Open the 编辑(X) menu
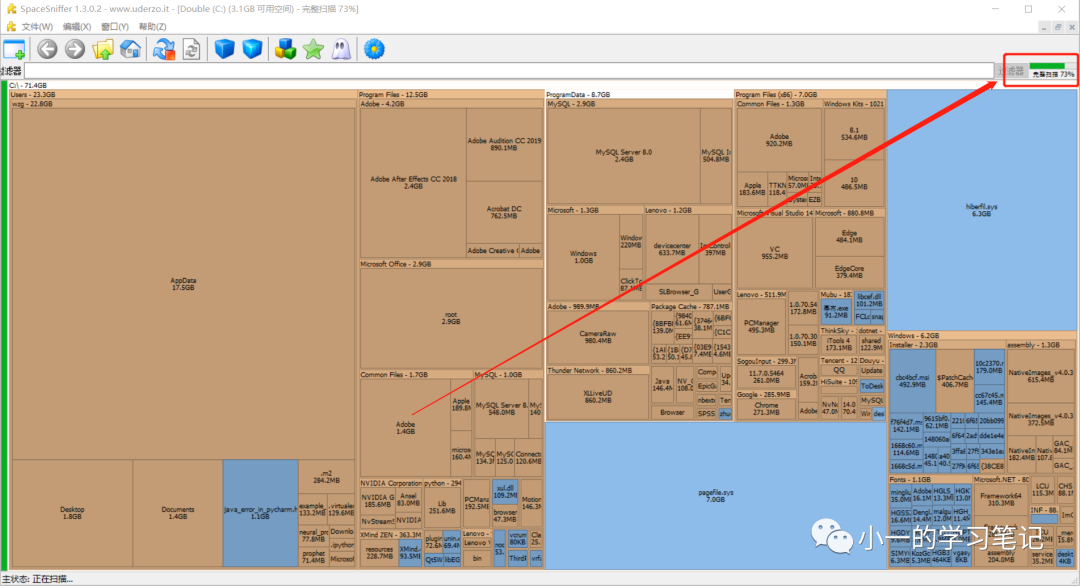The width and height of the screenshot is (1080, 586). click(76, 27)
